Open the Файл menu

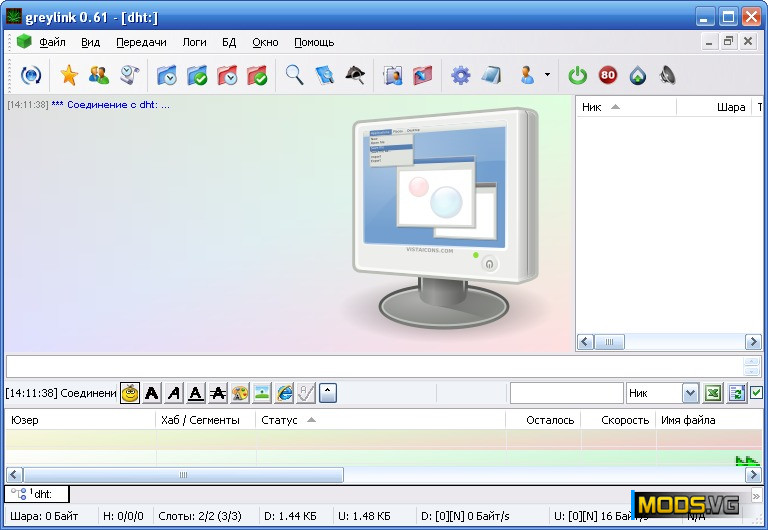[x=52, y=42]
